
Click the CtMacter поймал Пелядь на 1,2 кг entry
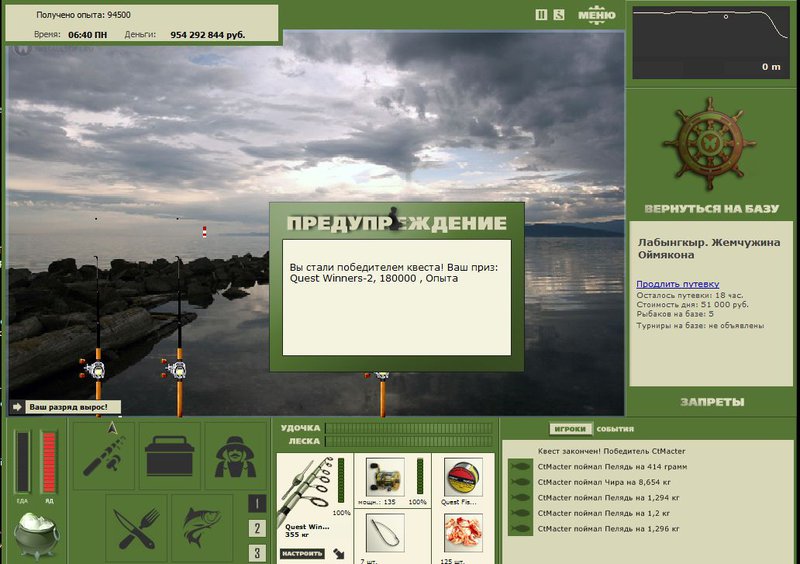pyautogui.click(x=604, y=513)
